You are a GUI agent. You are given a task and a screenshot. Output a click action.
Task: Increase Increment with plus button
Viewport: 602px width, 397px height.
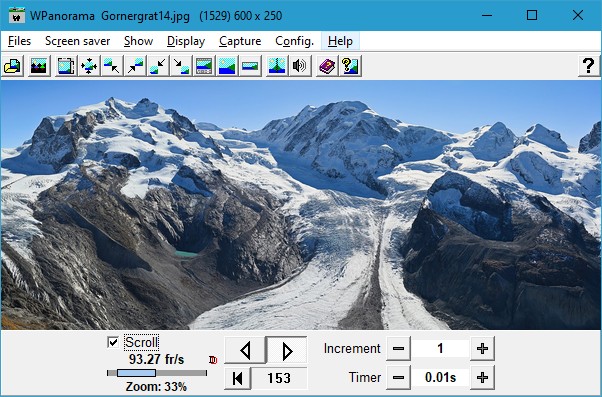pos(482,349)
